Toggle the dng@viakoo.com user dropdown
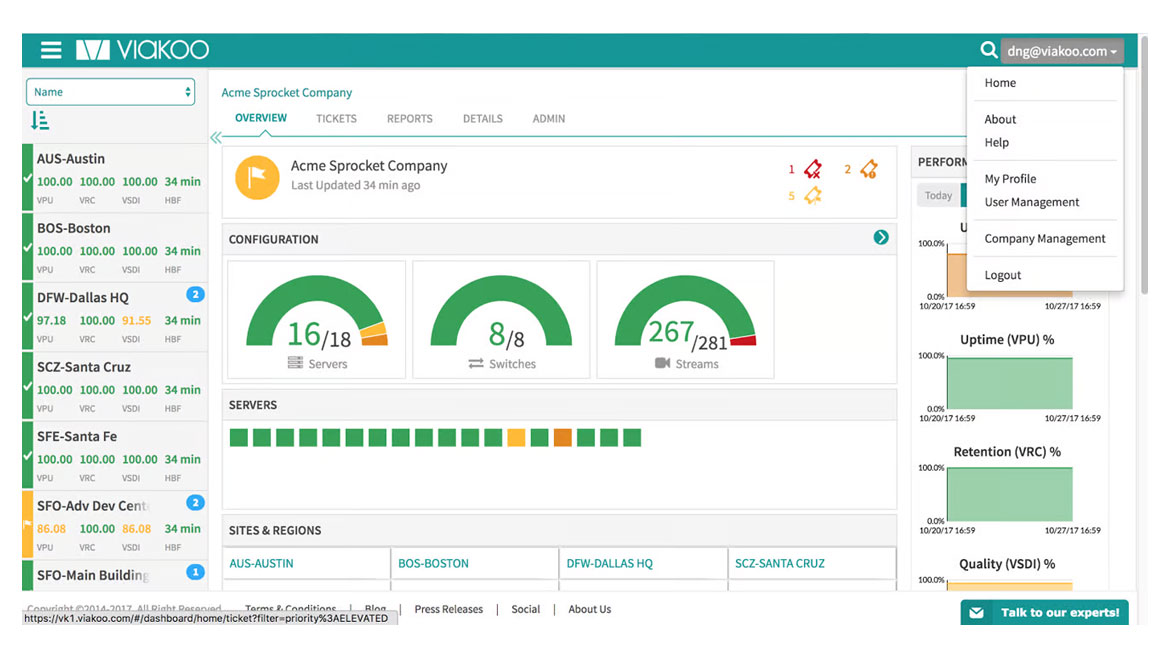The height and width of the screenshot is (658, 1170). pyautogui.click(x=1062, y=51)
